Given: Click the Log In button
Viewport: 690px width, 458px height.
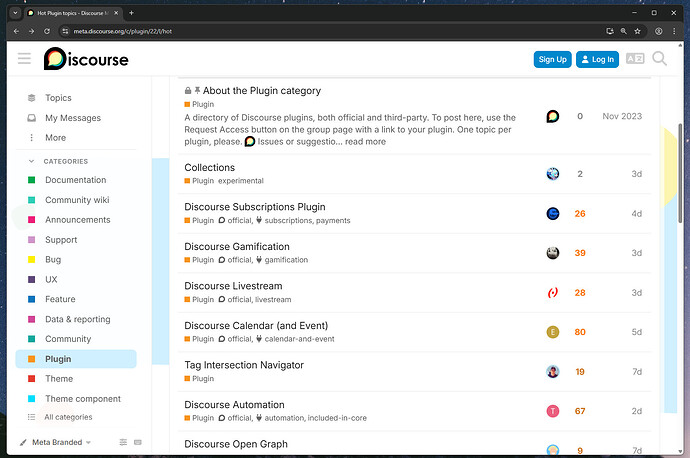Looking at the screenshot, I should [597, 59].
